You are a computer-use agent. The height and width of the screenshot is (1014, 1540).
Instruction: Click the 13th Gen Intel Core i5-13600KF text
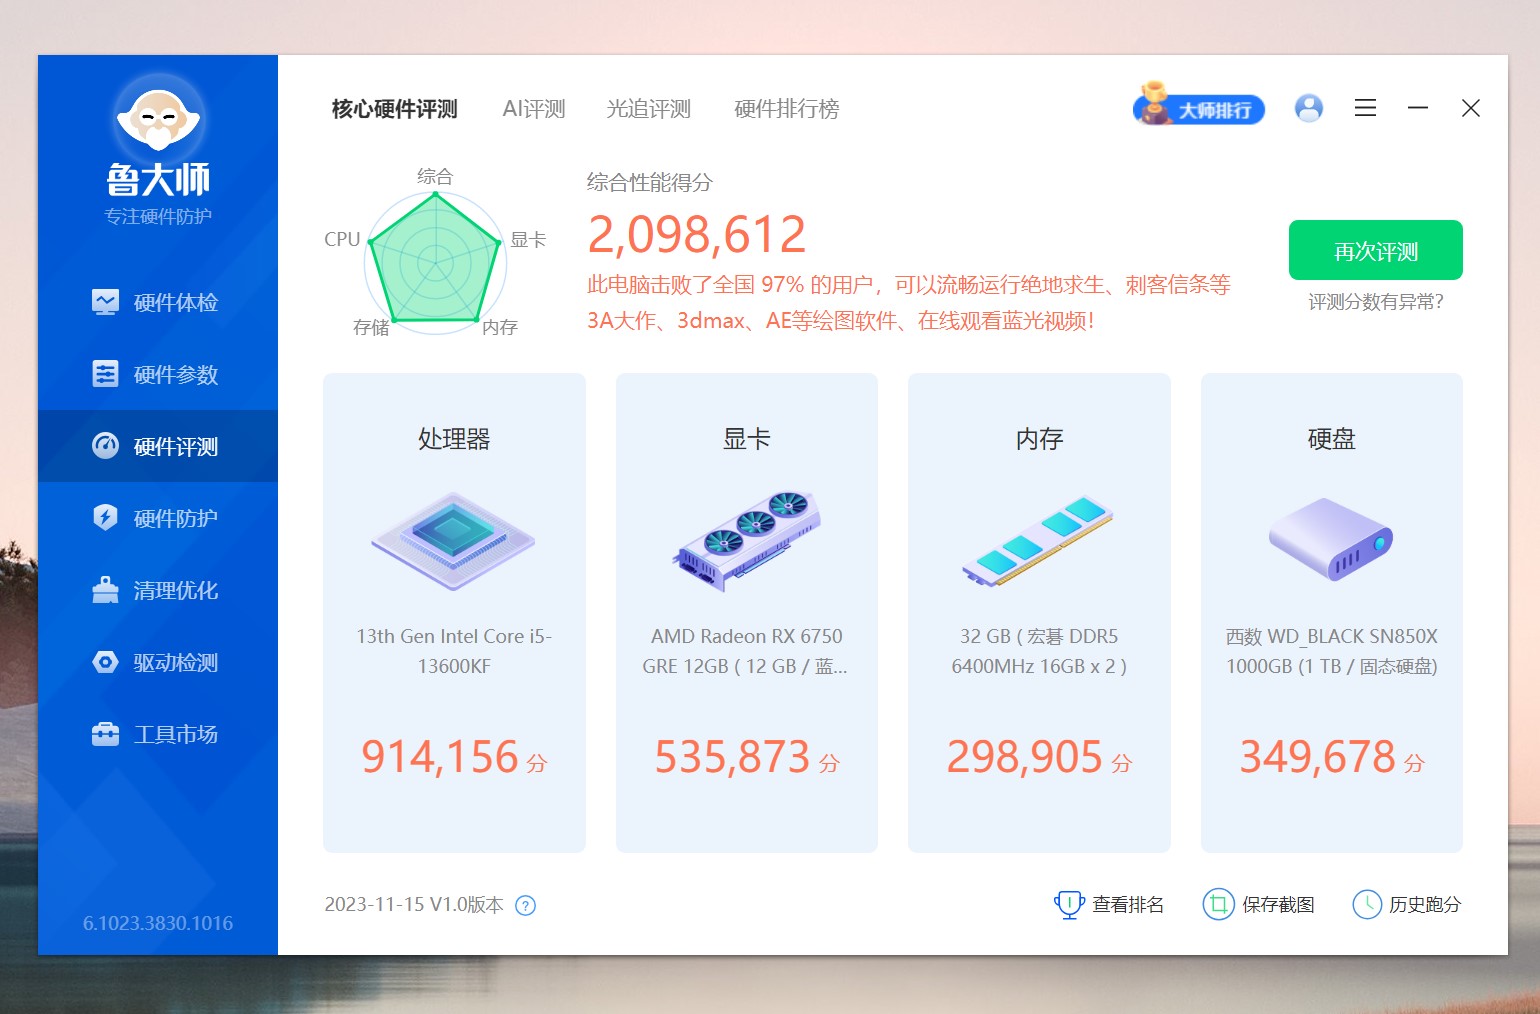click(454, 651)
